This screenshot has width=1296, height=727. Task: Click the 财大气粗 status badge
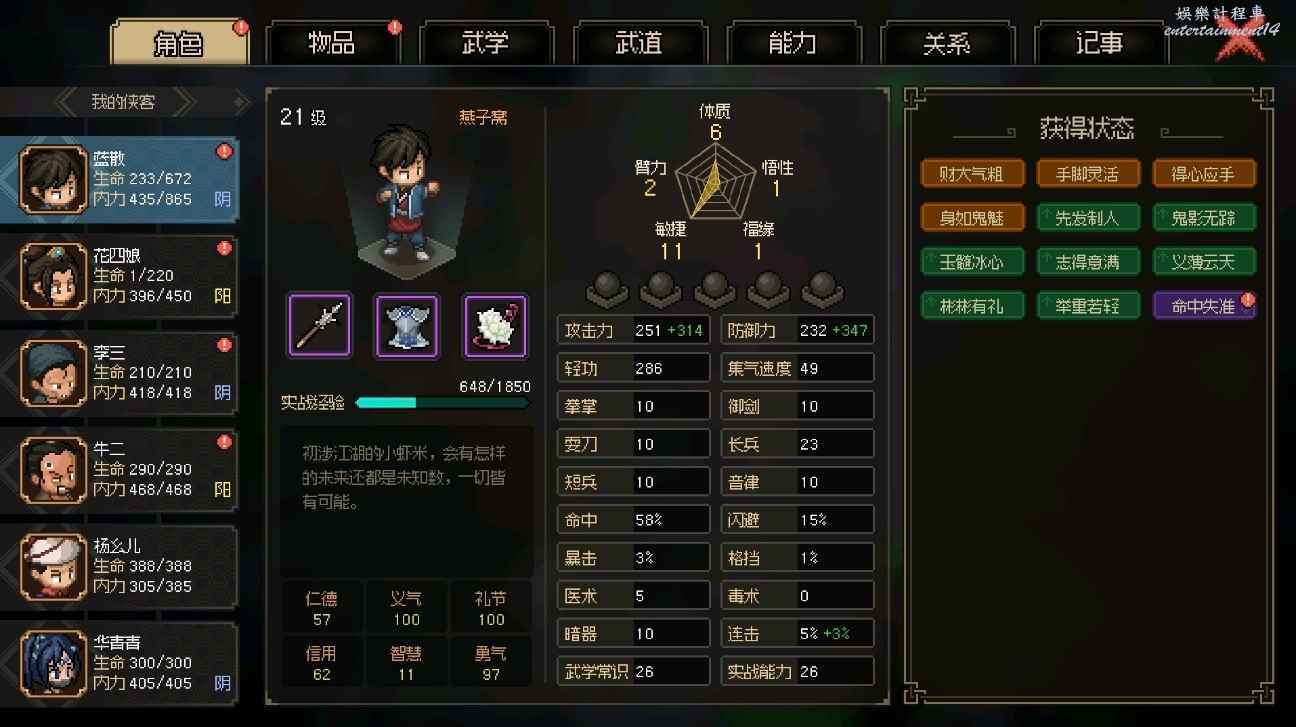click(972, 174)
